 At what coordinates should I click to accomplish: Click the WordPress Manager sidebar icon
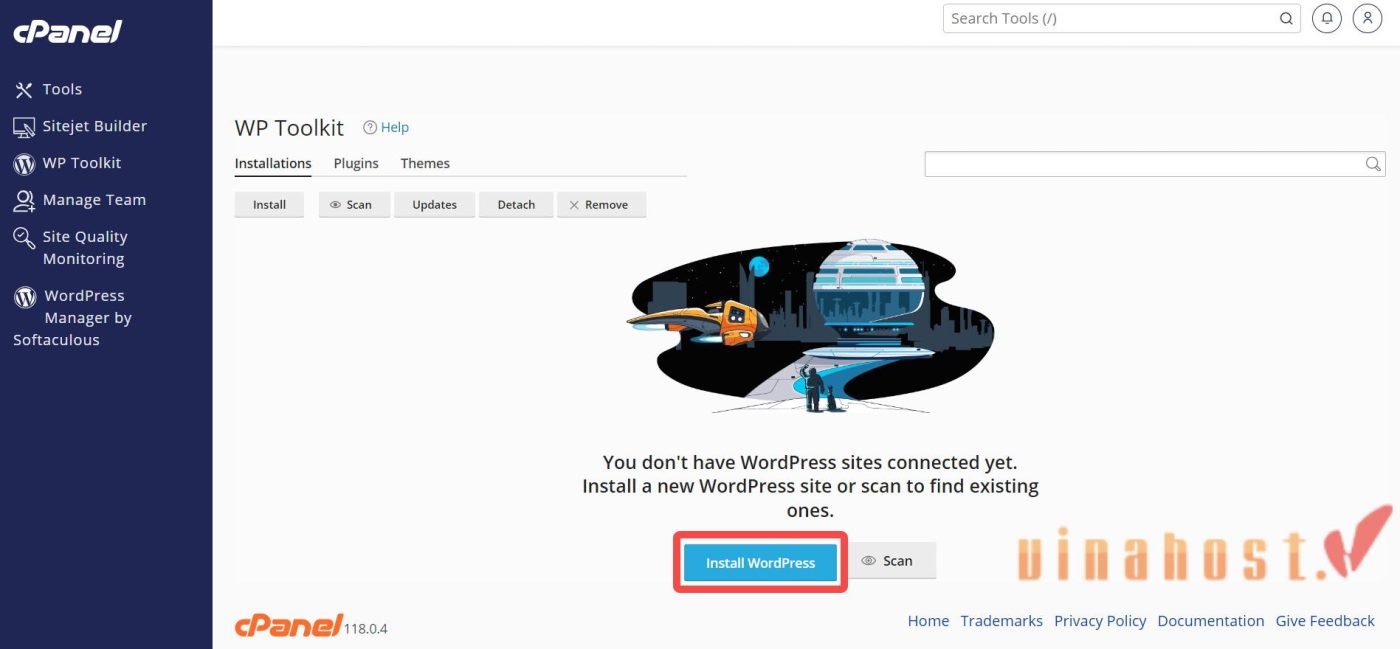point(25,297)
